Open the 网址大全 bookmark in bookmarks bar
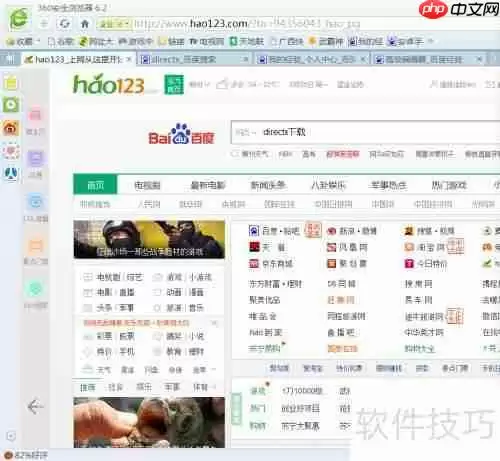Image resolution: width=500 pixels, height=461 pixels. [x=96, y=42]
